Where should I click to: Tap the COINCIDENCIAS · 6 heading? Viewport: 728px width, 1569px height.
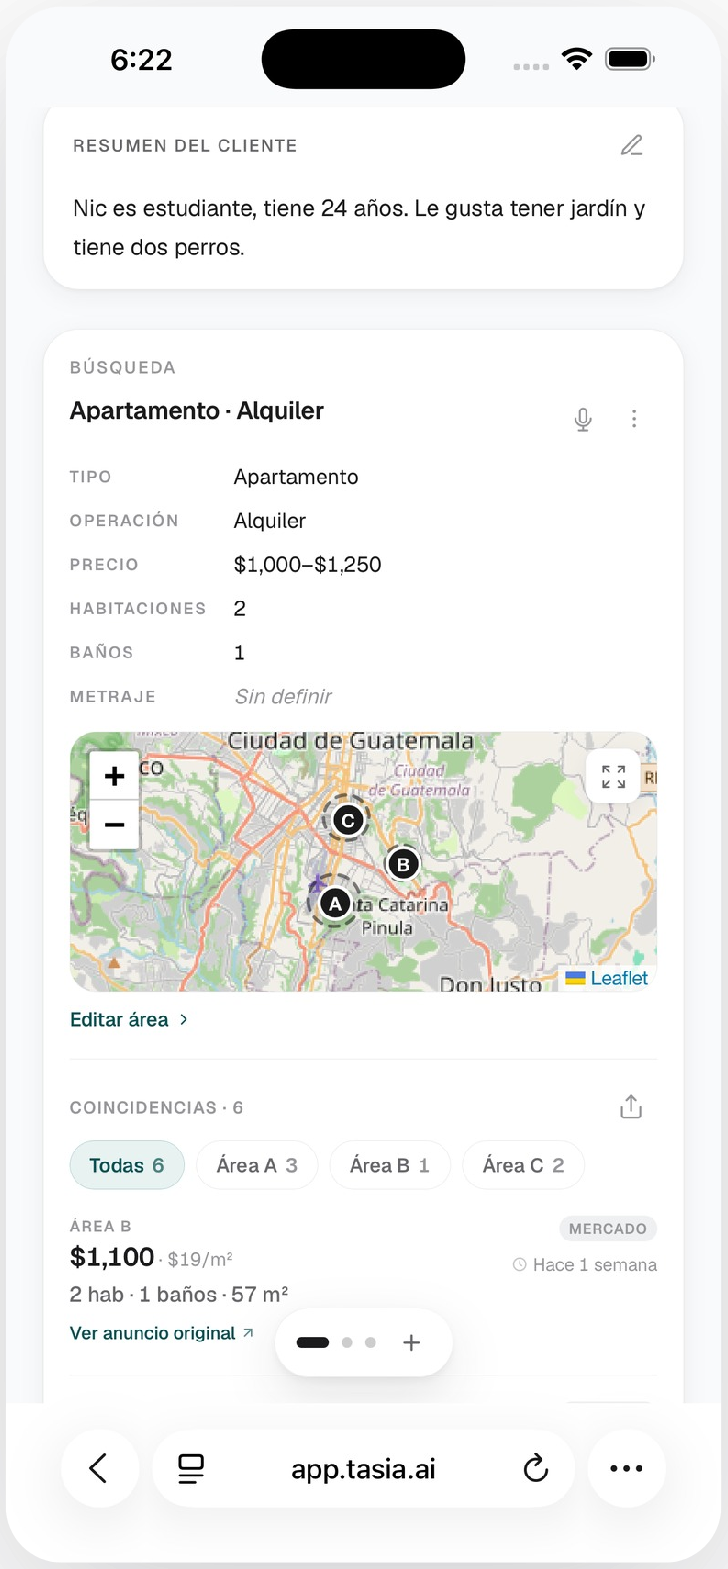coord(156,1107)
